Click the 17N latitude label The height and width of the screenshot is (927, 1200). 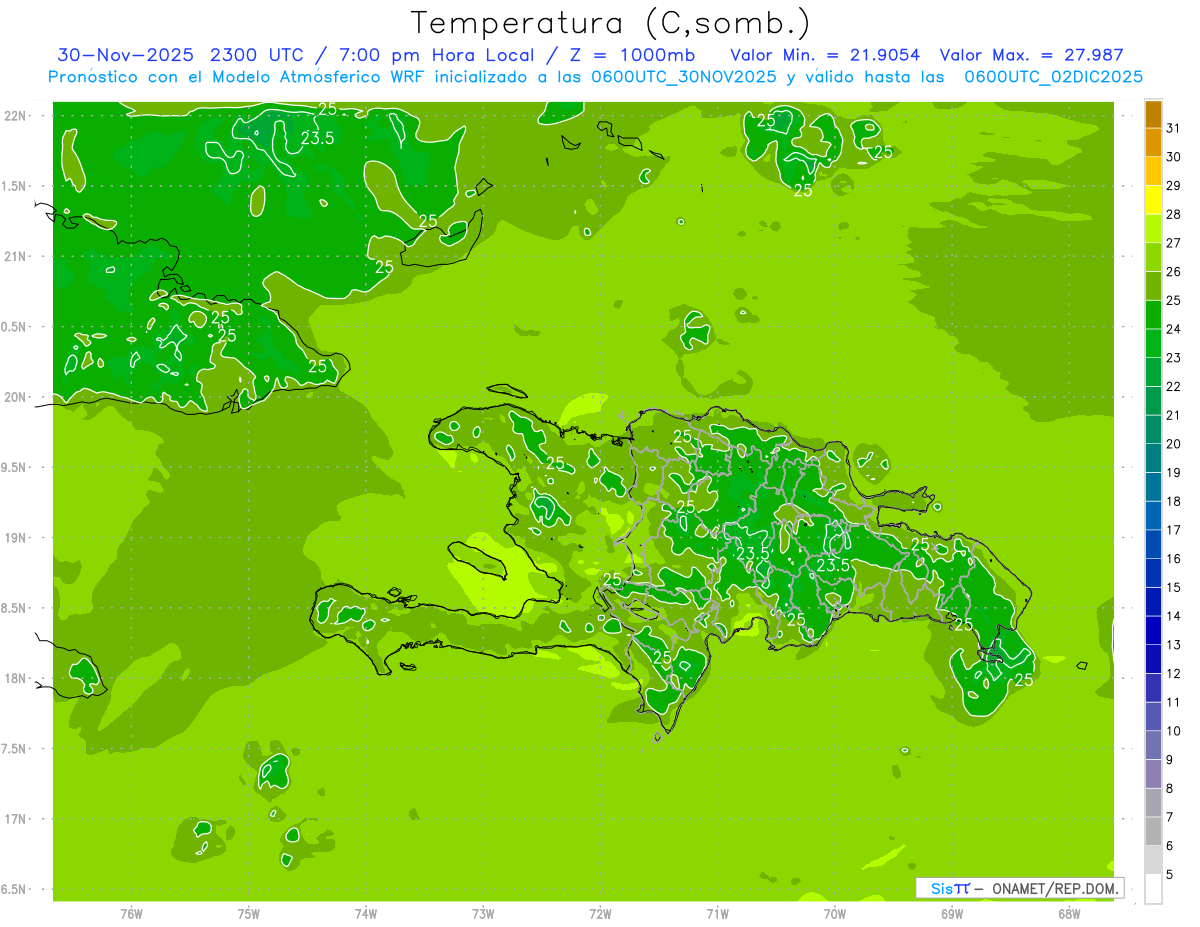[16, 819]
